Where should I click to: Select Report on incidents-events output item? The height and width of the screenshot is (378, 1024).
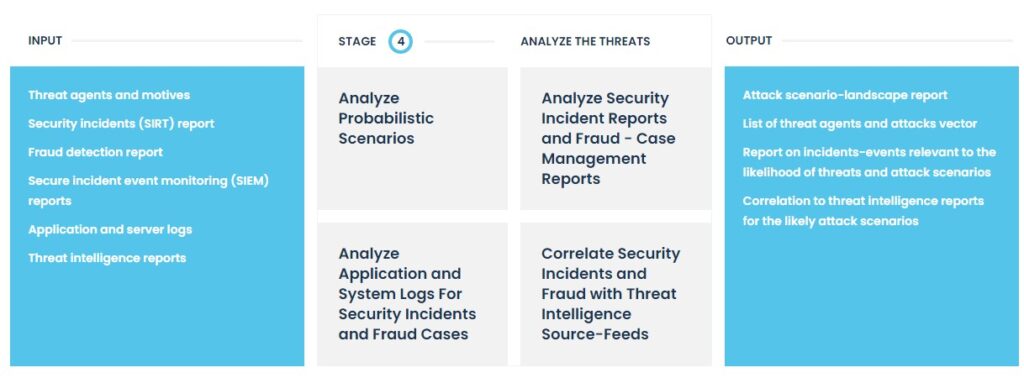869,162
